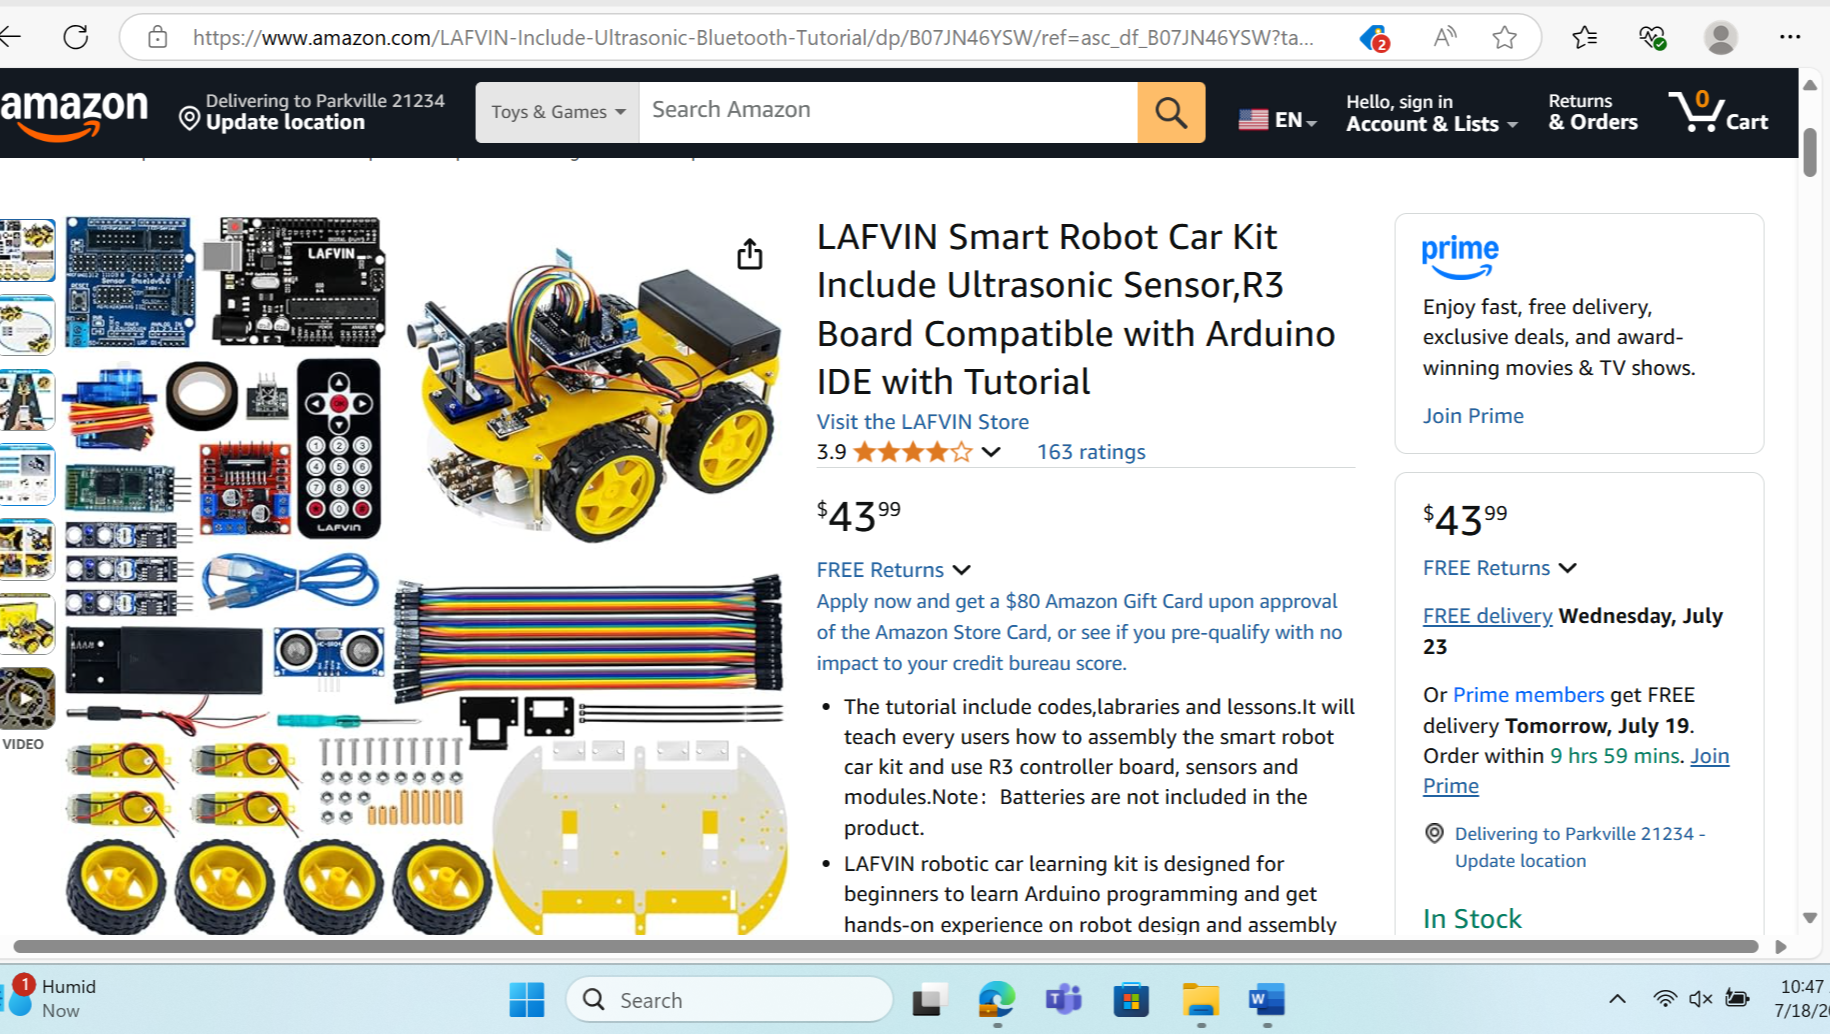Click the Amazon logo
This screenshot has width=1830, height=1034.
point(74,113)
